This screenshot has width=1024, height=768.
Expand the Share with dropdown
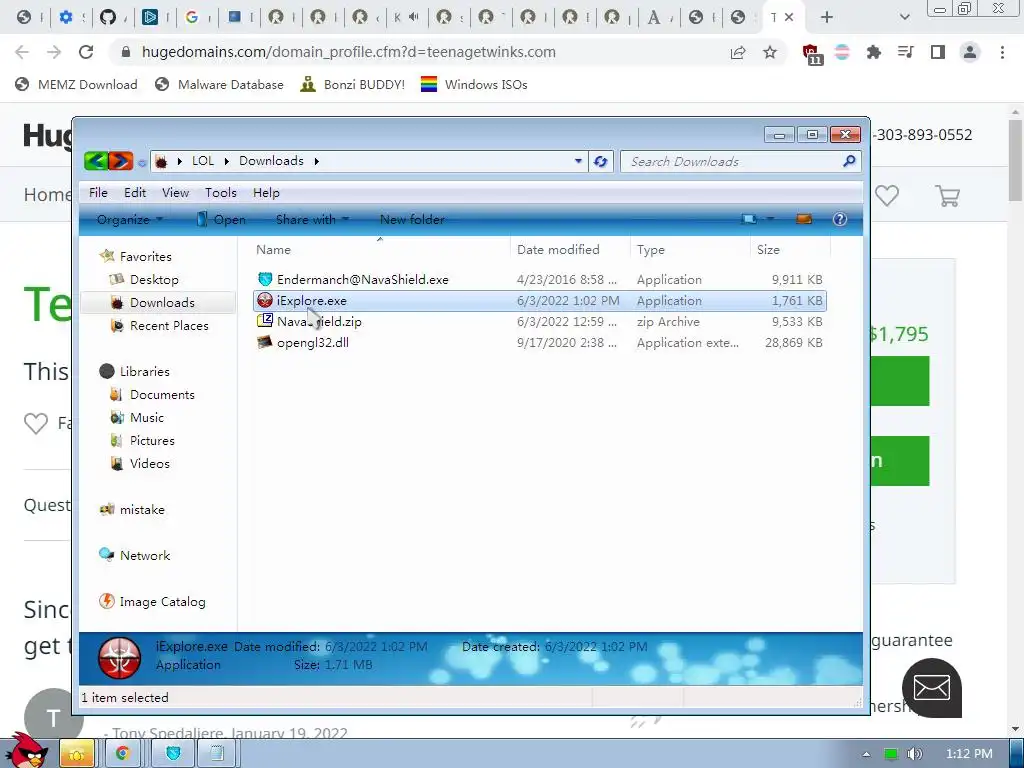(312, 219)
